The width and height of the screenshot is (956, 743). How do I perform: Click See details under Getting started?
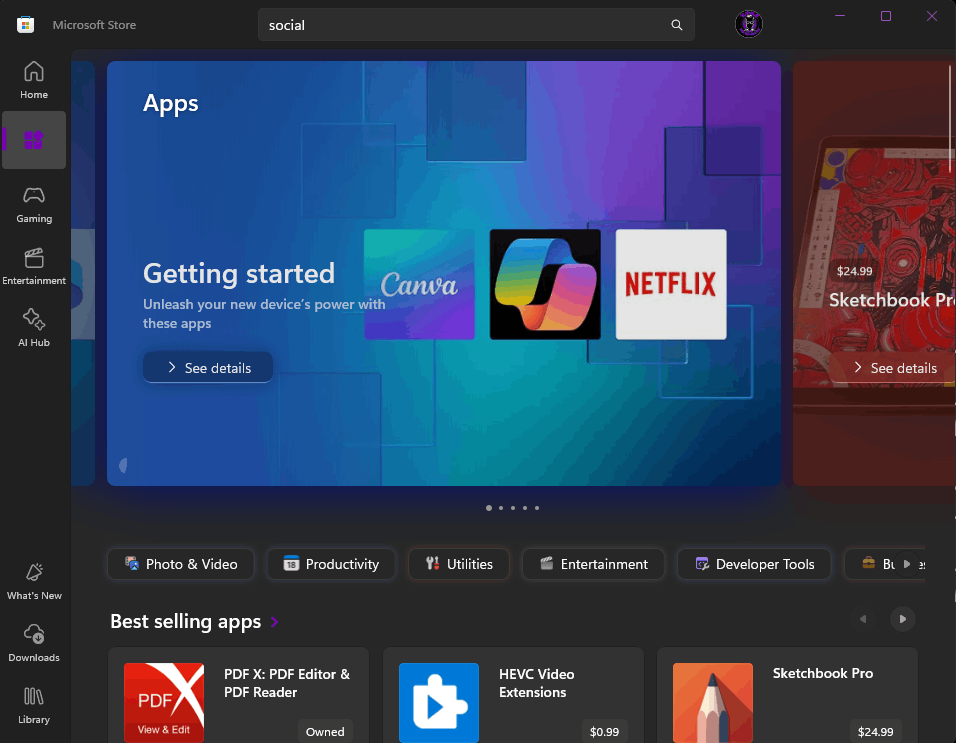208,368
